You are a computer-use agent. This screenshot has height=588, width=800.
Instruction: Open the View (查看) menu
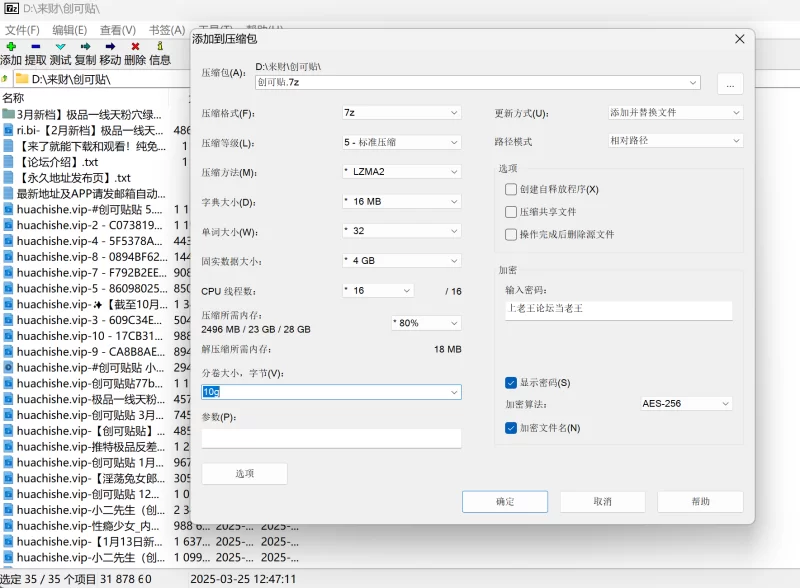pyautogui.click(x=117, y=30)
